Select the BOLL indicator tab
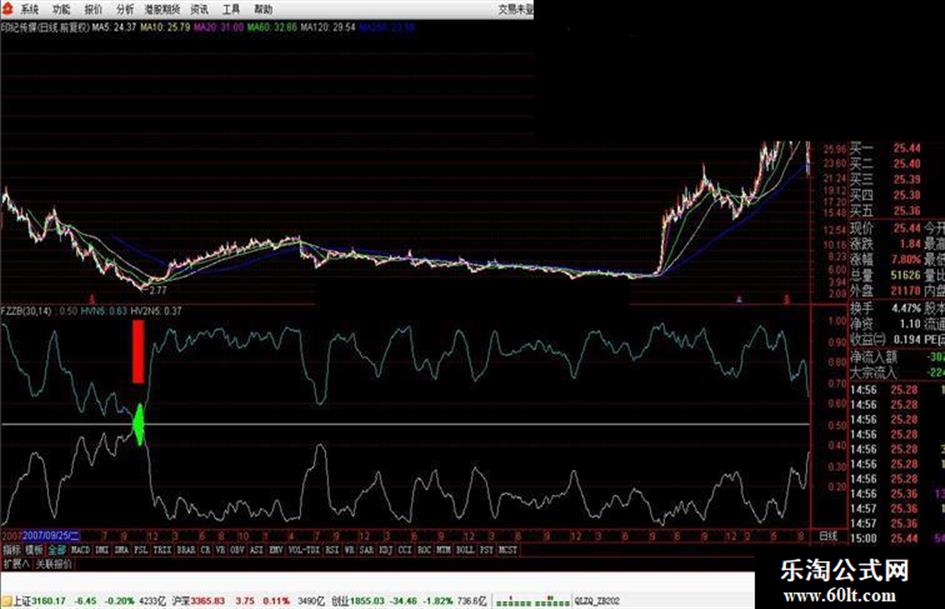Image resolution: width=945 pixels, height=609 pixels. pos(465,550)
